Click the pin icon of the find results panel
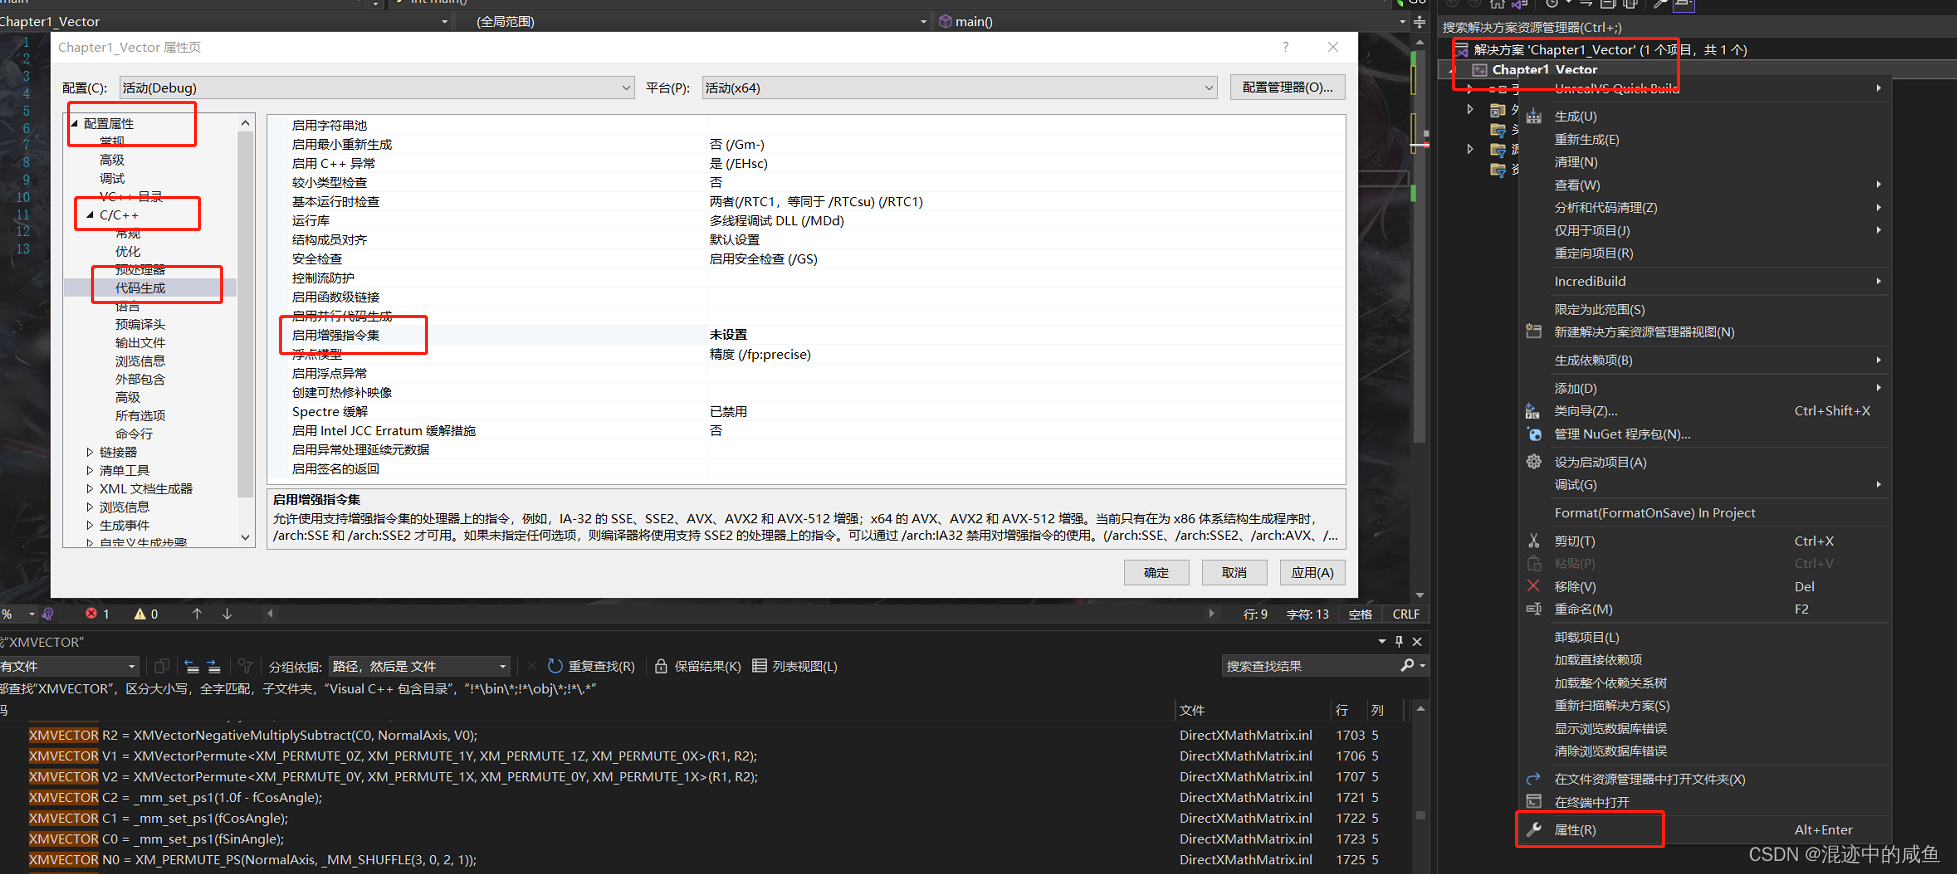The image size is (1957, 874). [x=1399, y=641]
